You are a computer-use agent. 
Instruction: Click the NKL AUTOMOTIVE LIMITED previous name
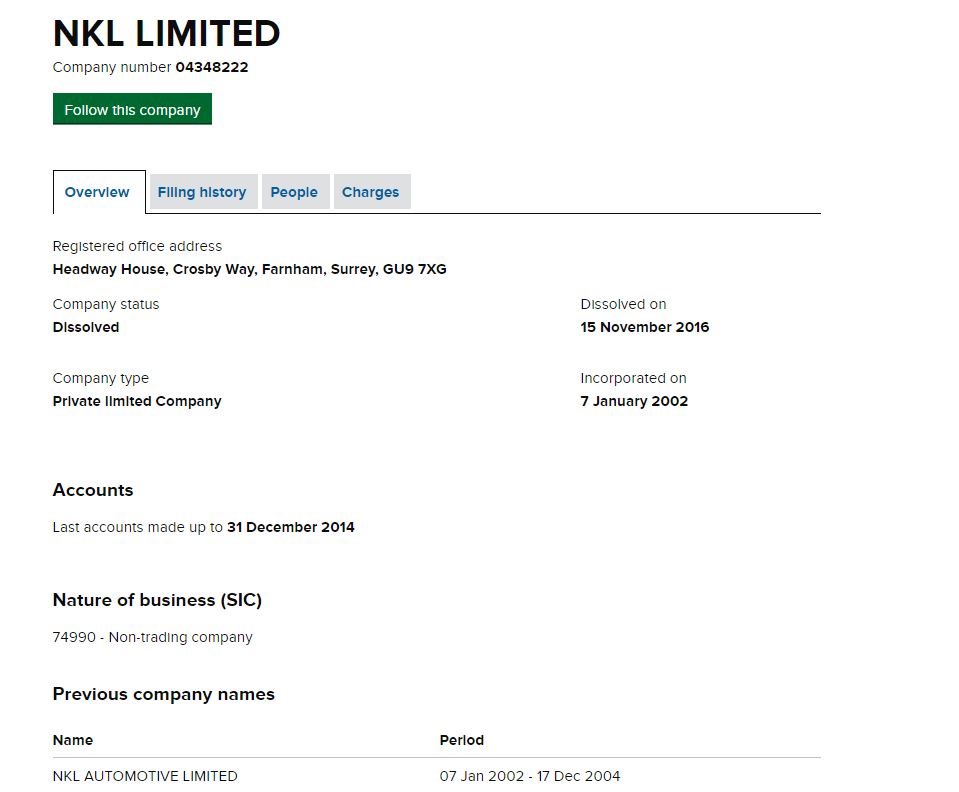(145, 776)
